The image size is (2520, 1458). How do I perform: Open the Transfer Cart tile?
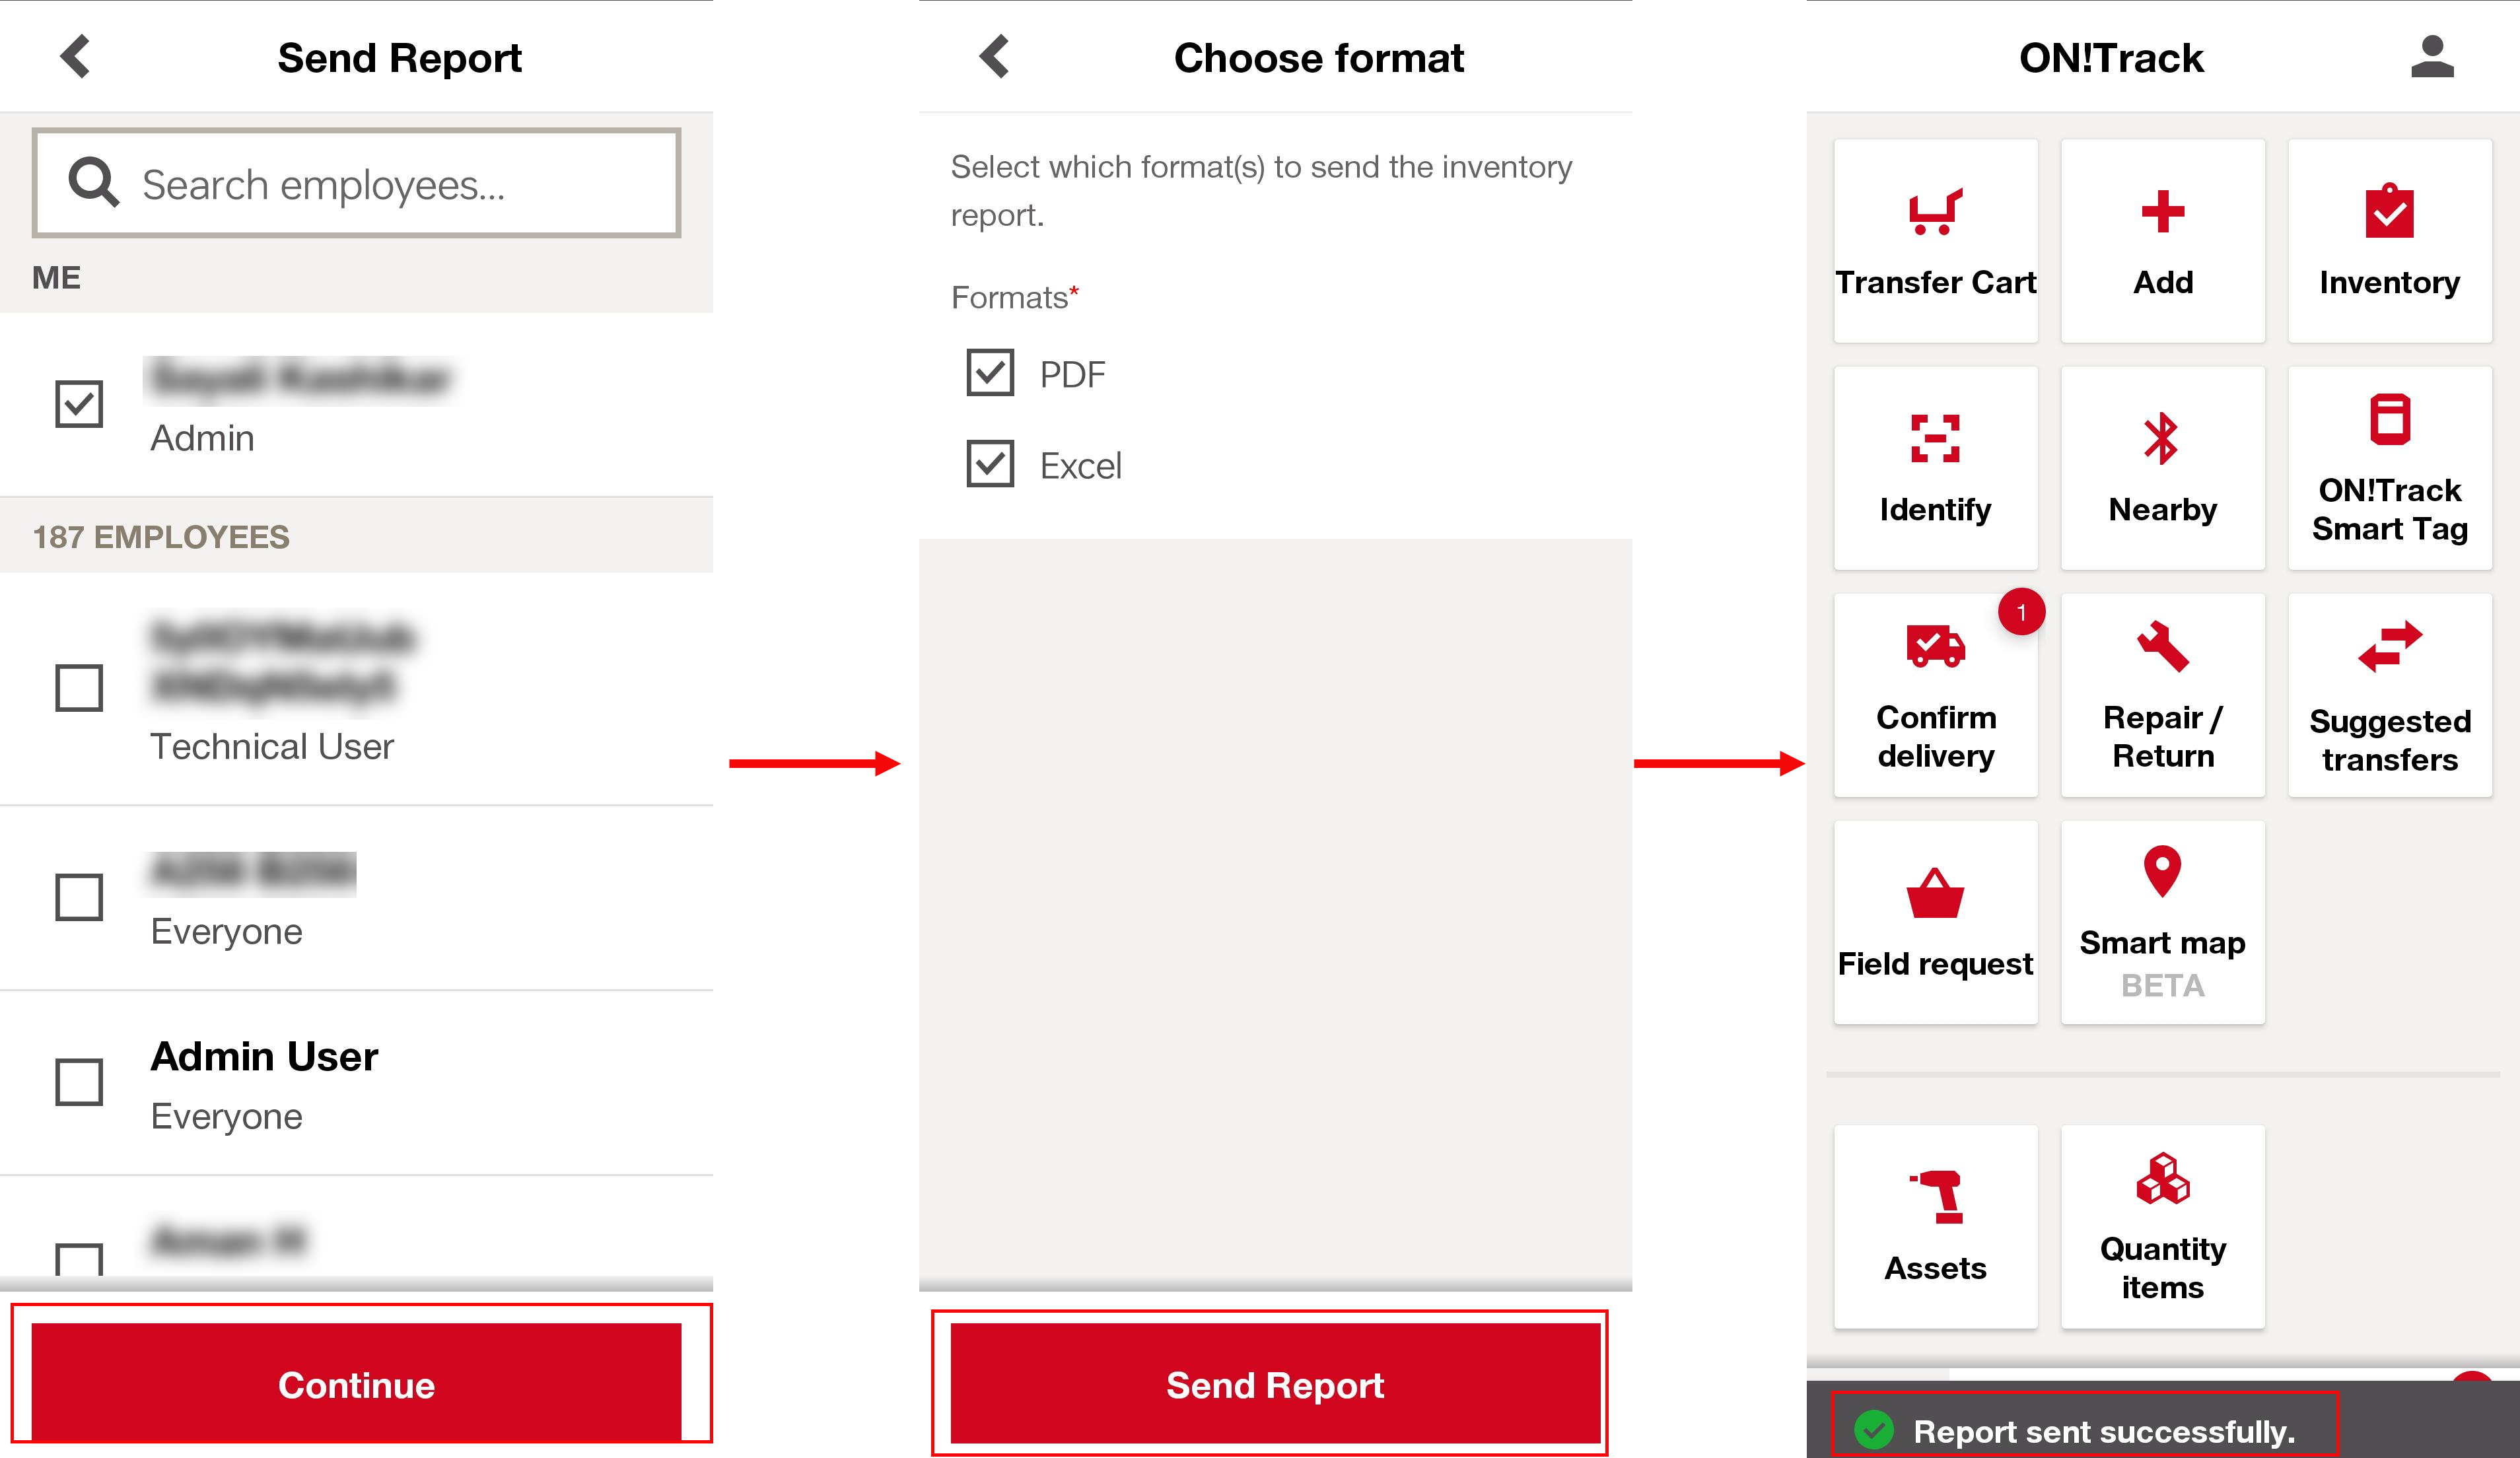click(1935, 241)
